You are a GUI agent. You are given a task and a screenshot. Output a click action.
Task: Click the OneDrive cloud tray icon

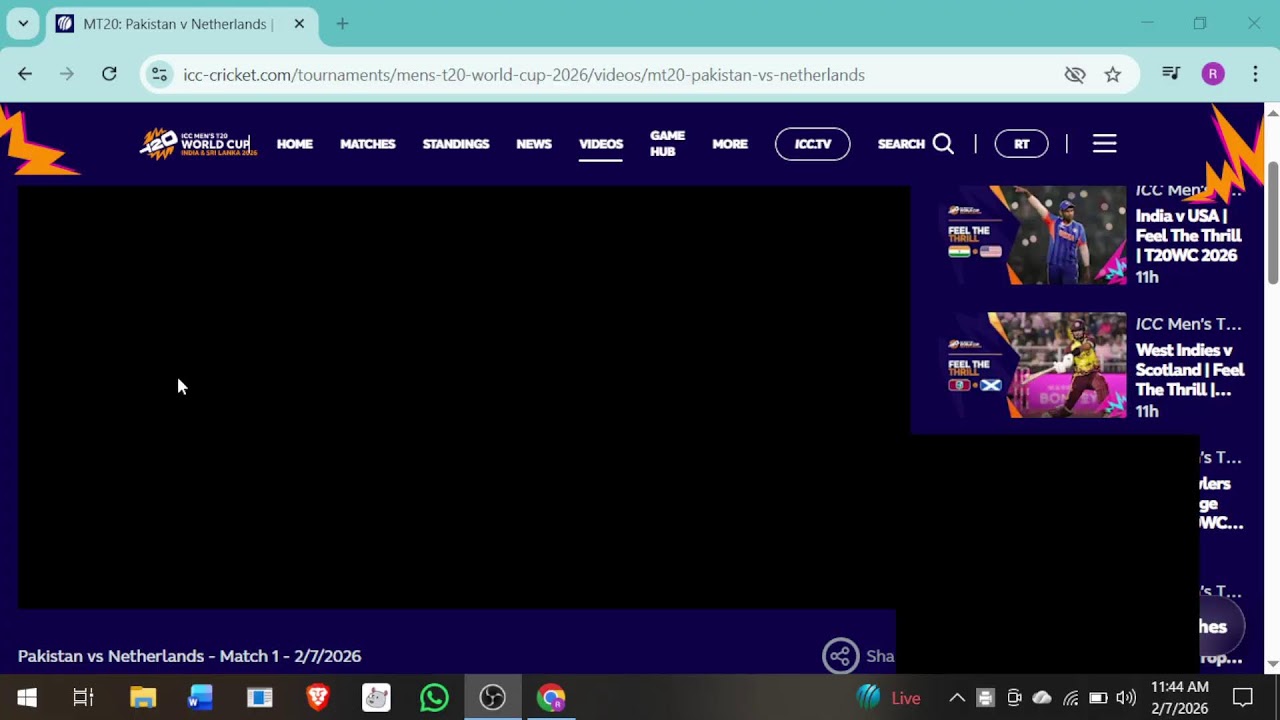[1042, 698]
